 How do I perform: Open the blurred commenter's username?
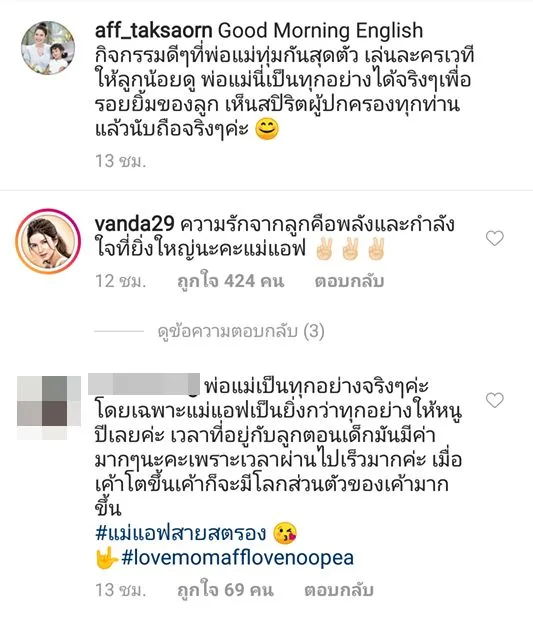click(144, 384)
